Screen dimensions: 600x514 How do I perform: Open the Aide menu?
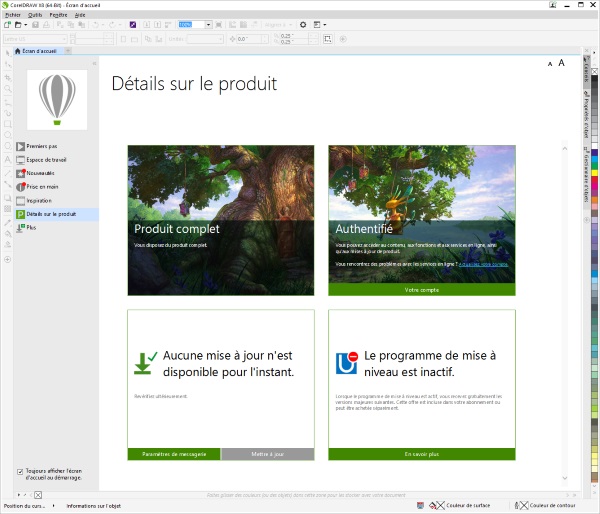tap(80, 15)
